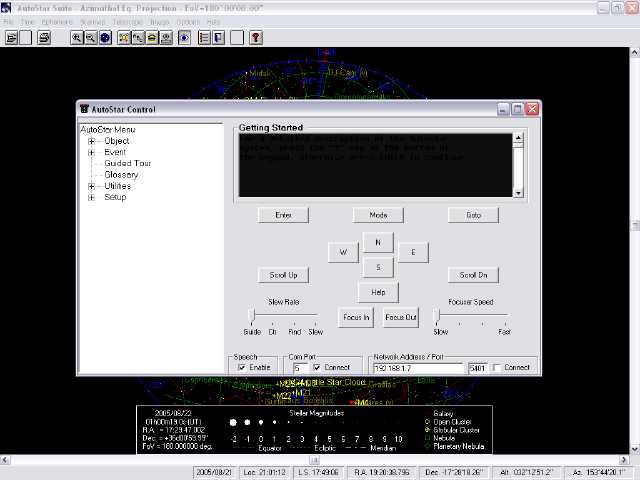Click the toolbar icon left of the yellow dome
This screenshot has height=480, width=640.
pos(138,38)
